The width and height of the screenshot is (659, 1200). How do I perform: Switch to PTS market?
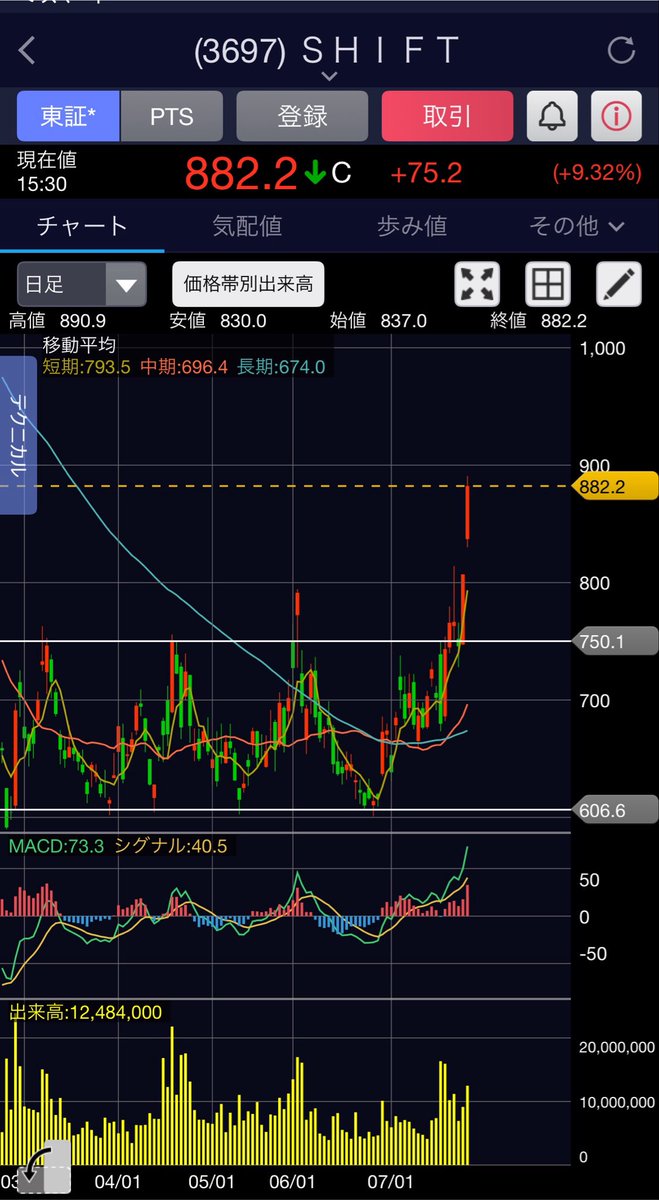click(x=172, y=116)
